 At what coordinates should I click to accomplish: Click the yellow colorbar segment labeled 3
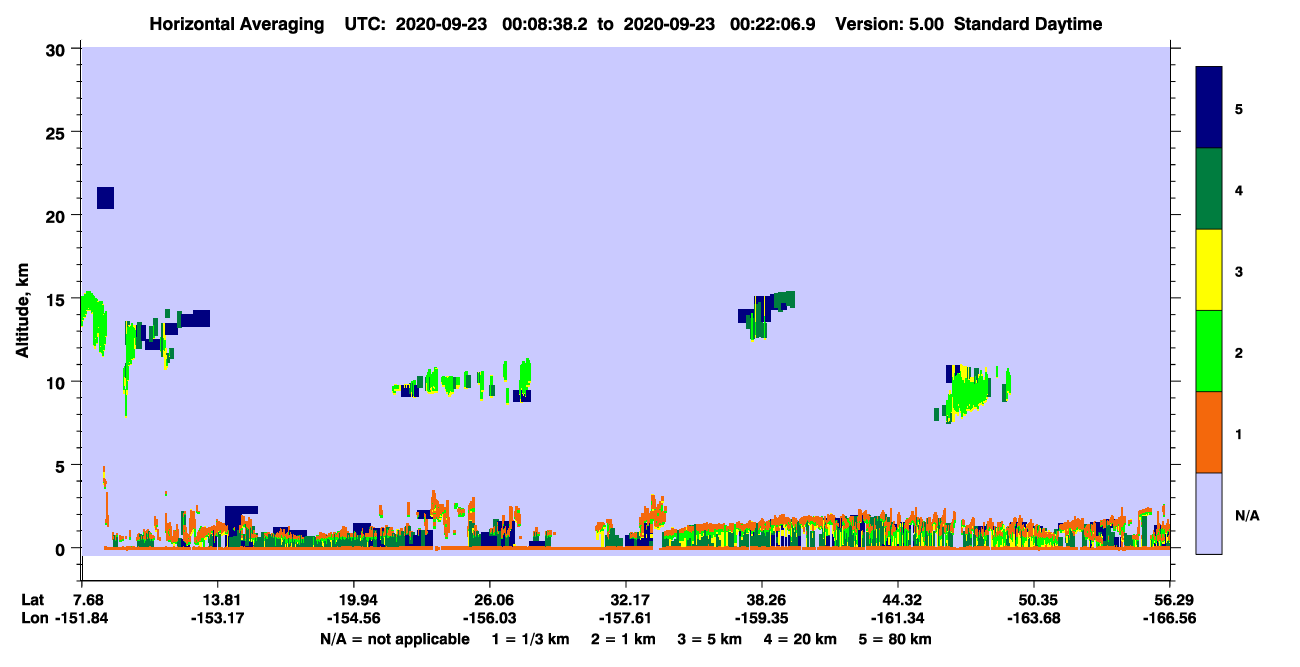pos(1209,270)
